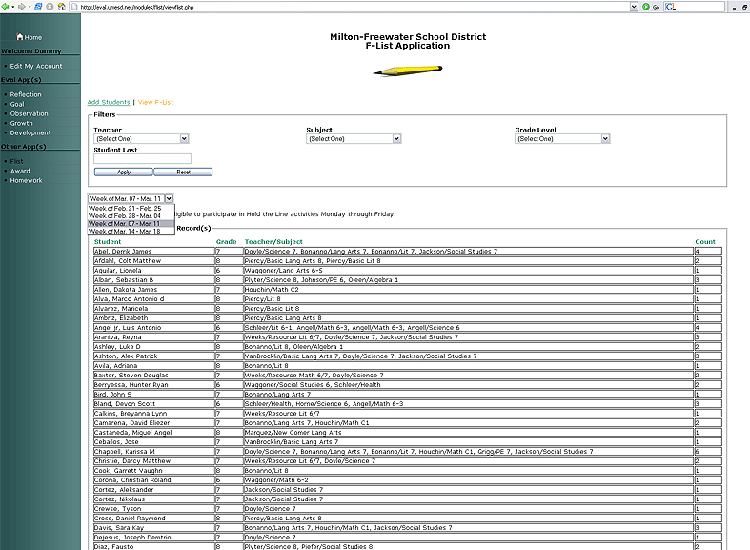Image resolution: width=750 pixels, height=550 pixels.
Task: Click student name Camarena, David Eliezer
Action: tap(132, 423)
